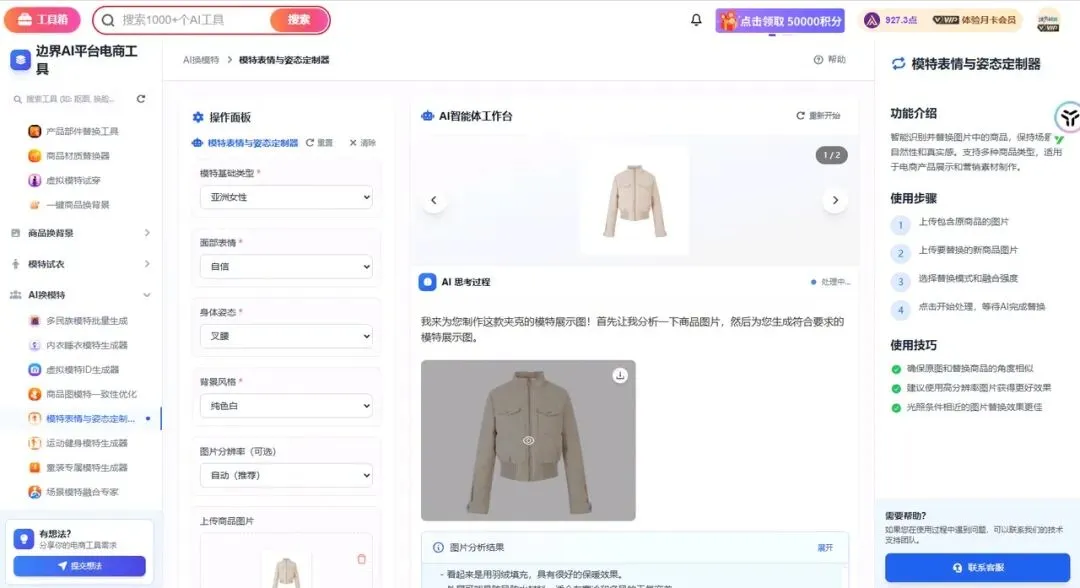Click AI换模特 breadcrumb link

200,60
